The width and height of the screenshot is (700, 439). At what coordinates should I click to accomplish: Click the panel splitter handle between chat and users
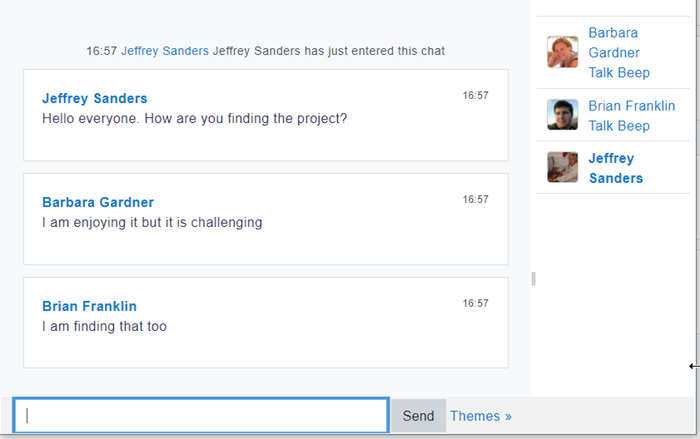coord(533,279)
